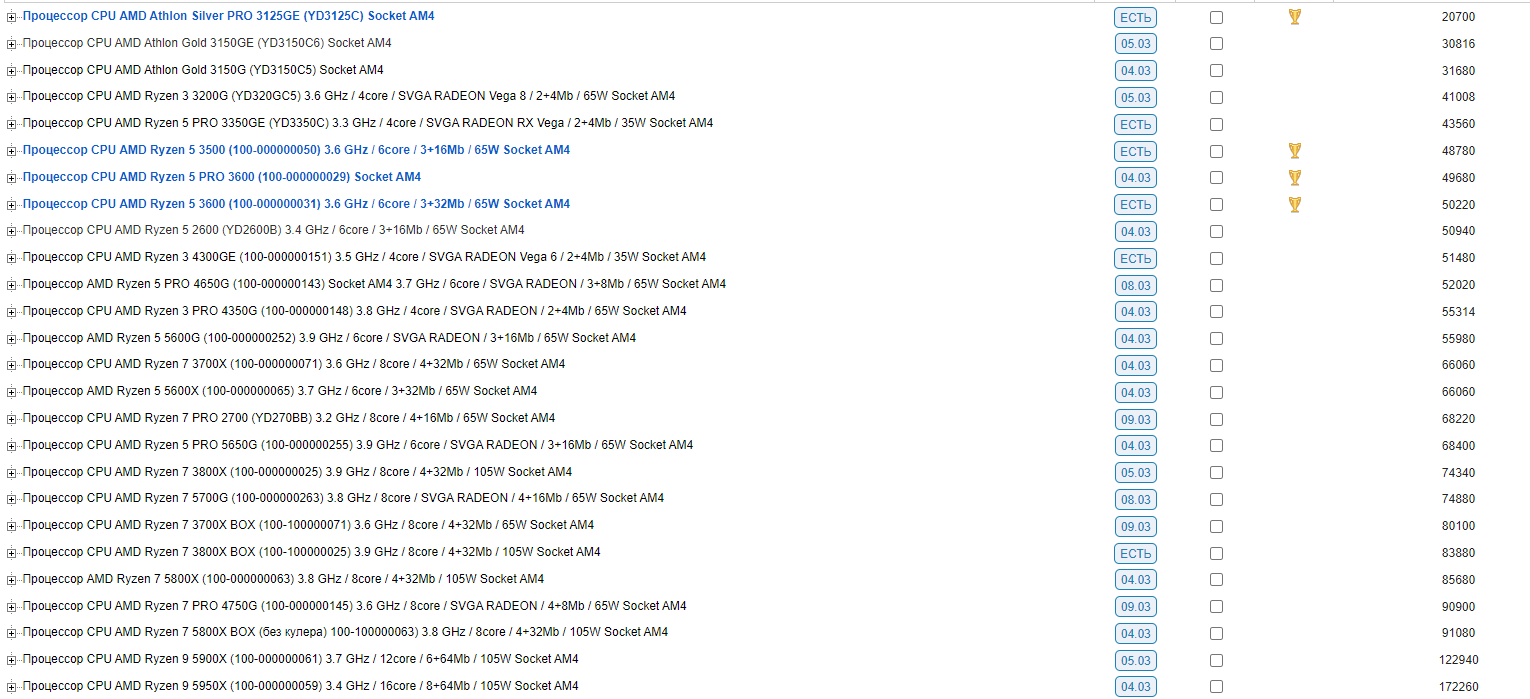Check the box for Ryzen 9 5900X
The height and width of the screenshot is (699, 1530).
click(1216, 660)
